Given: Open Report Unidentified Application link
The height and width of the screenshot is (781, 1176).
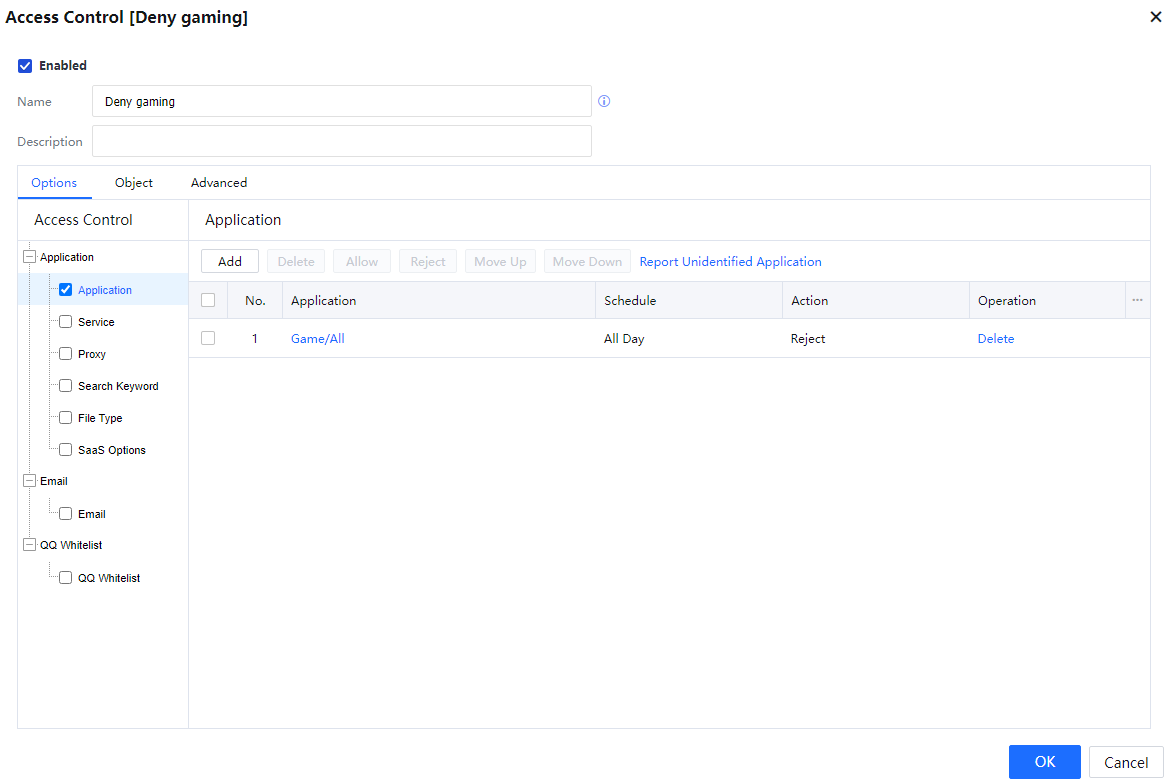Looking at the screenshot, I should click(730, 262).
